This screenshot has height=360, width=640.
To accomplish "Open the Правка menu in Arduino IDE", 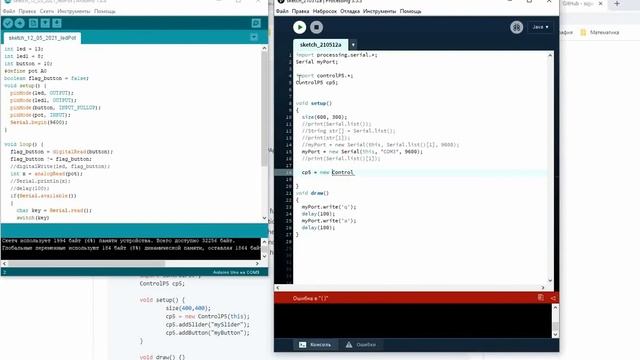I will click(x=27, y=11).
